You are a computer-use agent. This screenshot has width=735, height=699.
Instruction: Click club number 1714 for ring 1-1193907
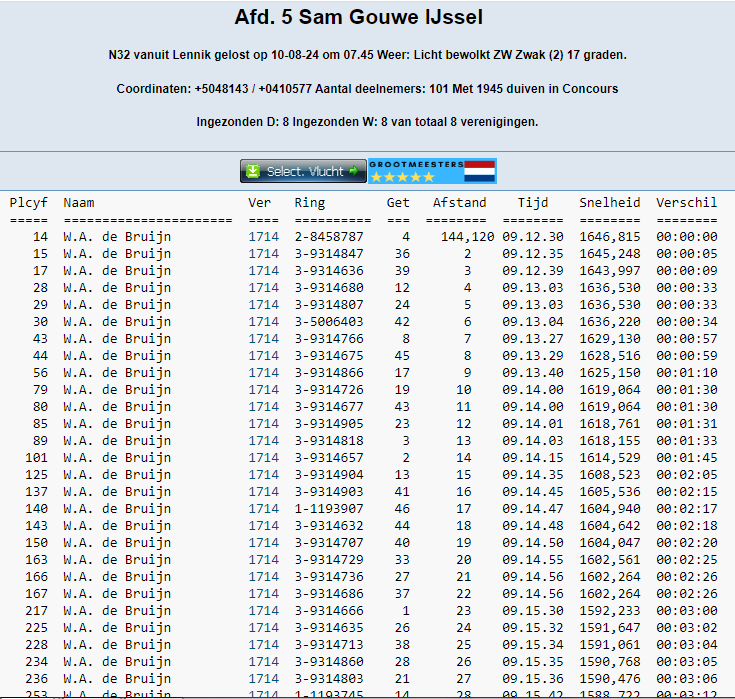tap(264, 509)
